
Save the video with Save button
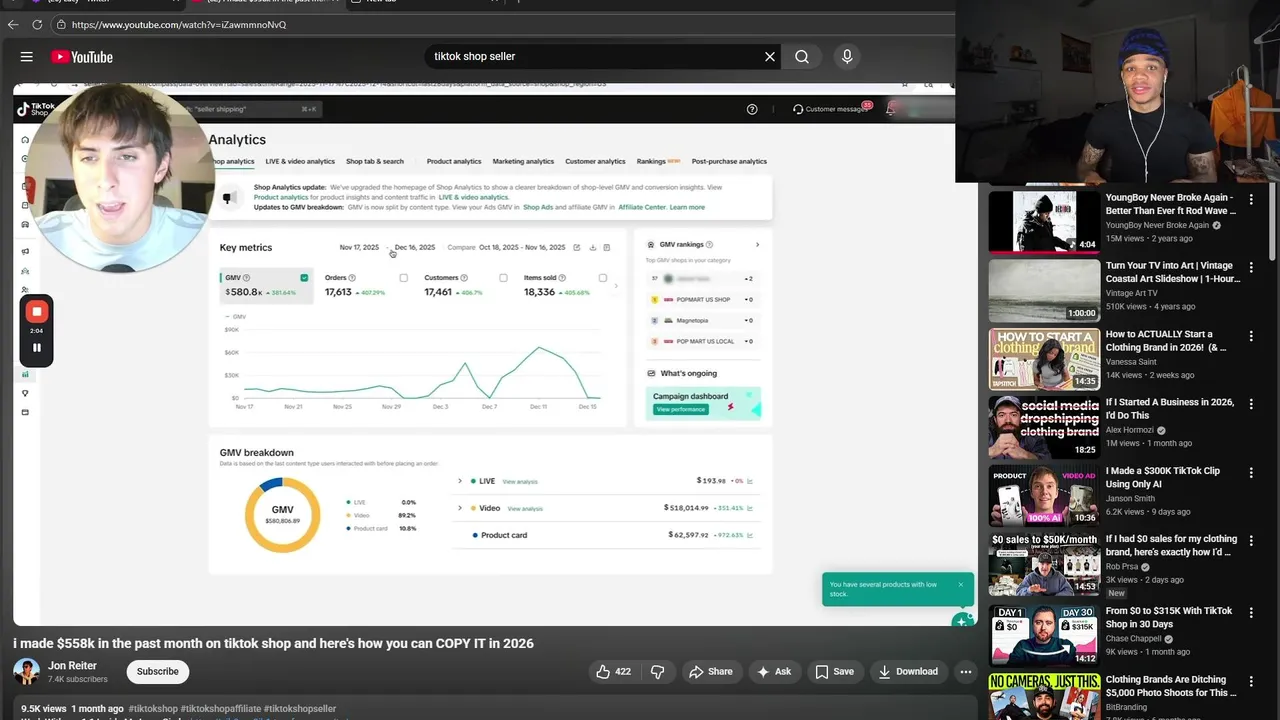click(834, 672)
